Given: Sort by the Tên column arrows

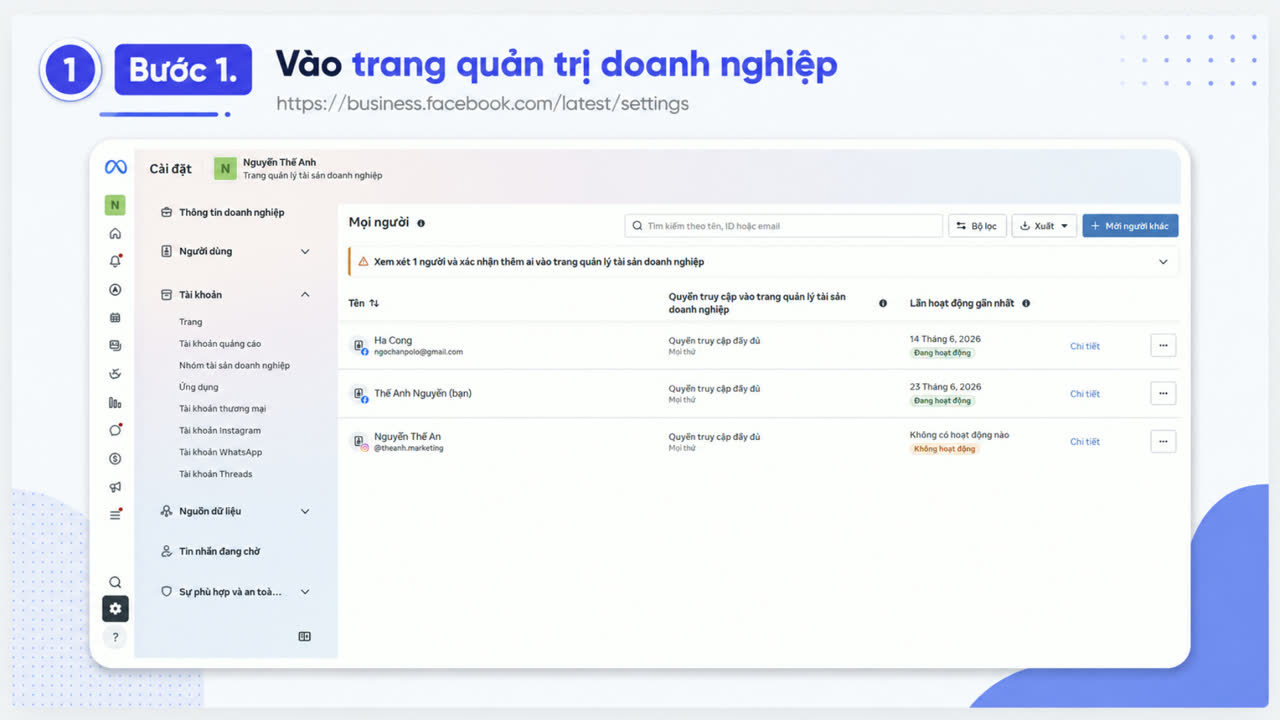Looking at the screenshot, I should pos(374,303).
